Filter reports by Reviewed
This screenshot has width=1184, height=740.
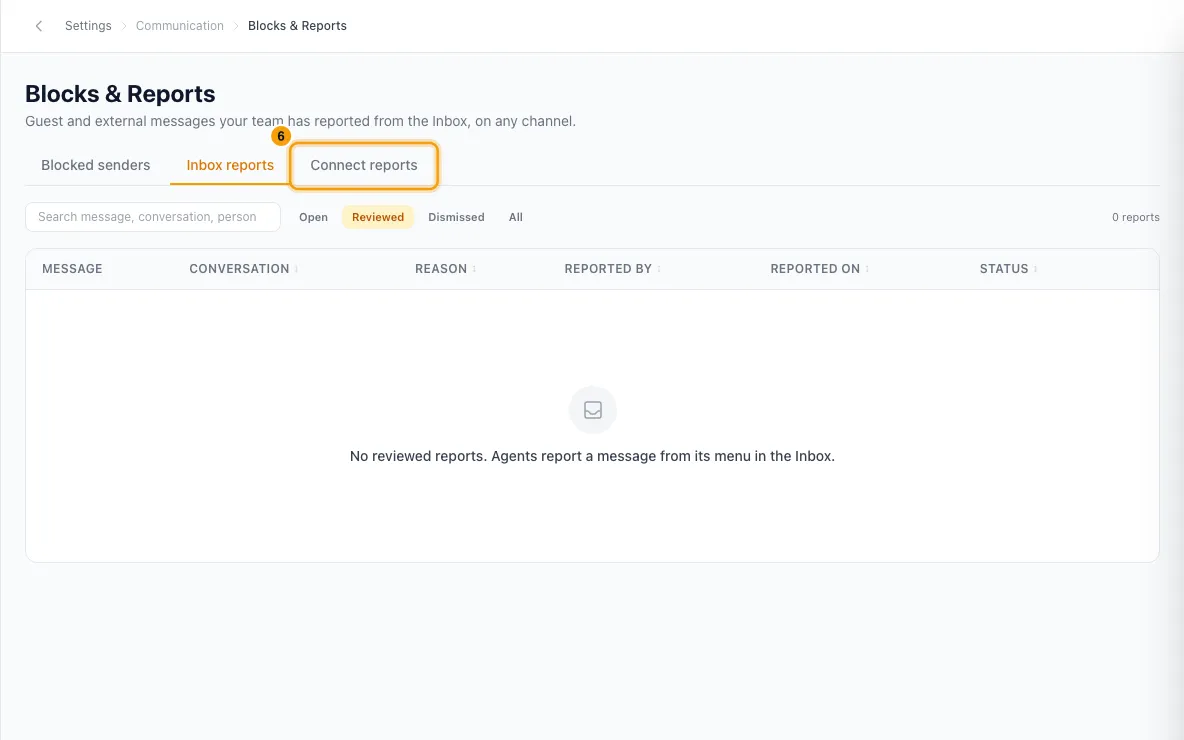coord(378,217)
